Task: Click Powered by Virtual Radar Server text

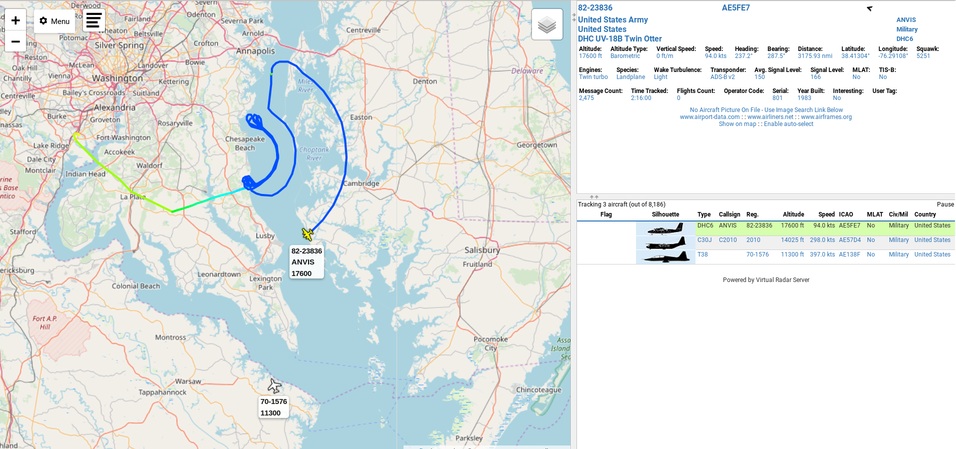Action: 766,280
